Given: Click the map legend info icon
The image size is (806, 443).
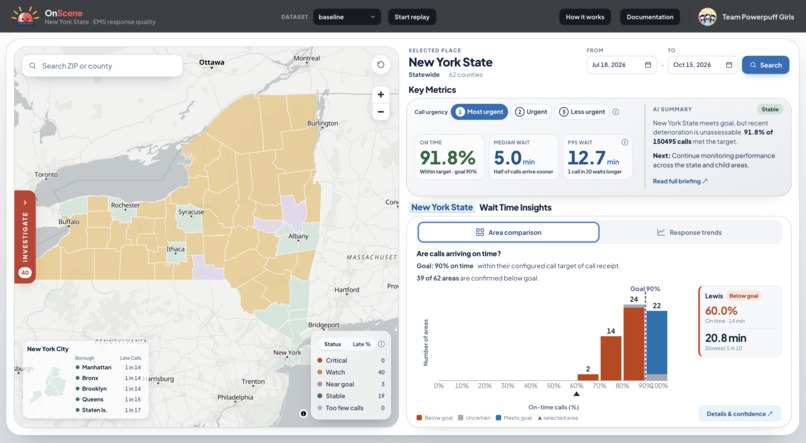Looking at the screenshot, I should pos(381,344).
